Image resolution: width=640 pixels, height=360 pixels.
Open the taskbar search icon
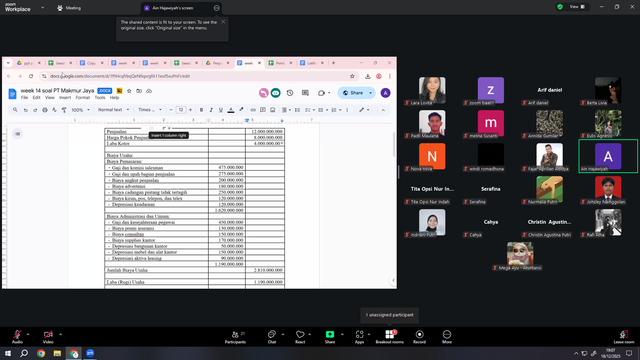point(24,353)
